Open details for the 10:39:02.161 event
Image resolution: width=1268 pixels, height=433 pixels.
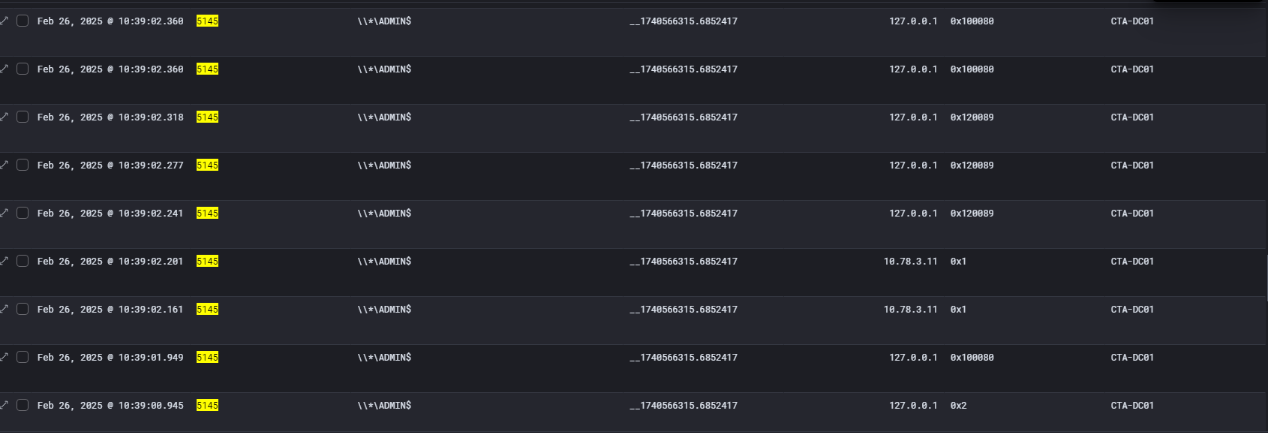point(3,309)
